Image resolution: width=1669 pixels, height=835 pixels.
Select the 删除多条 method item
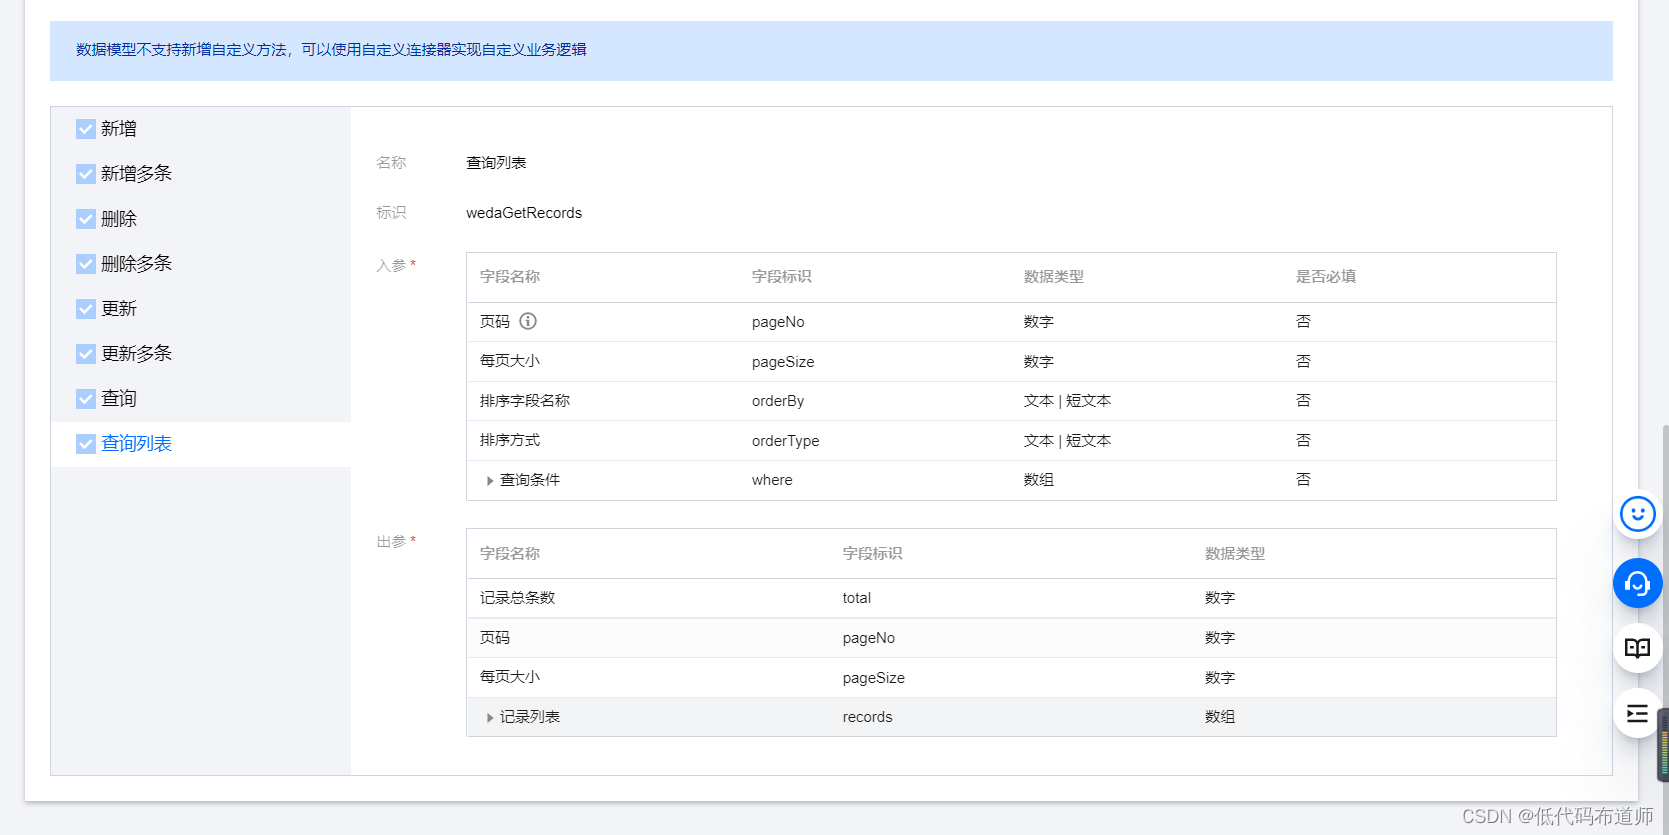pyautogui.click(x=201, y=264)
